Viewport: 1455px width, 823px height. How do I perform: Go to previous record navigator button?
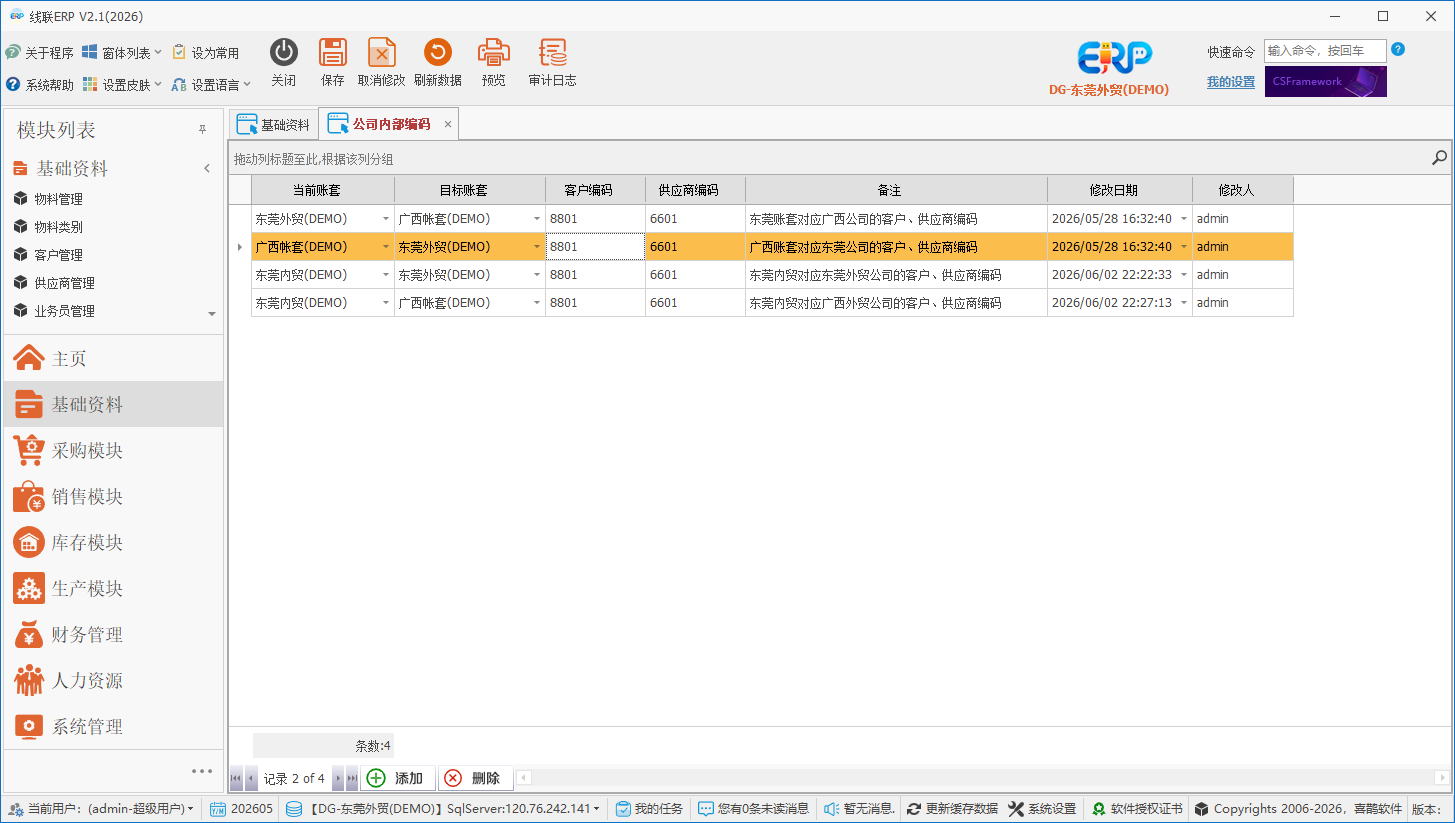250,778
